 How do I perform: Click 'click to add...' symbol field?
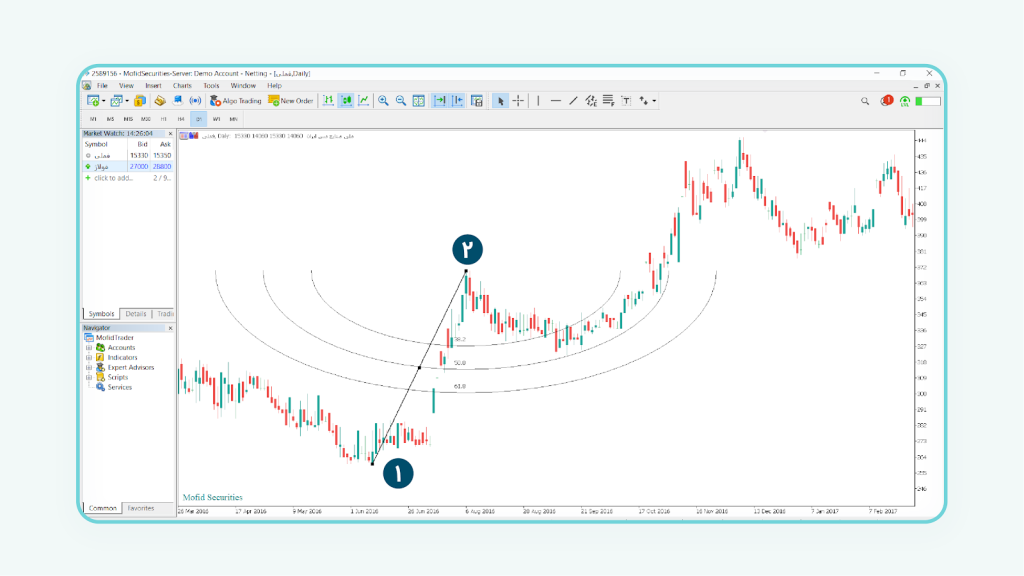point(113,178)
